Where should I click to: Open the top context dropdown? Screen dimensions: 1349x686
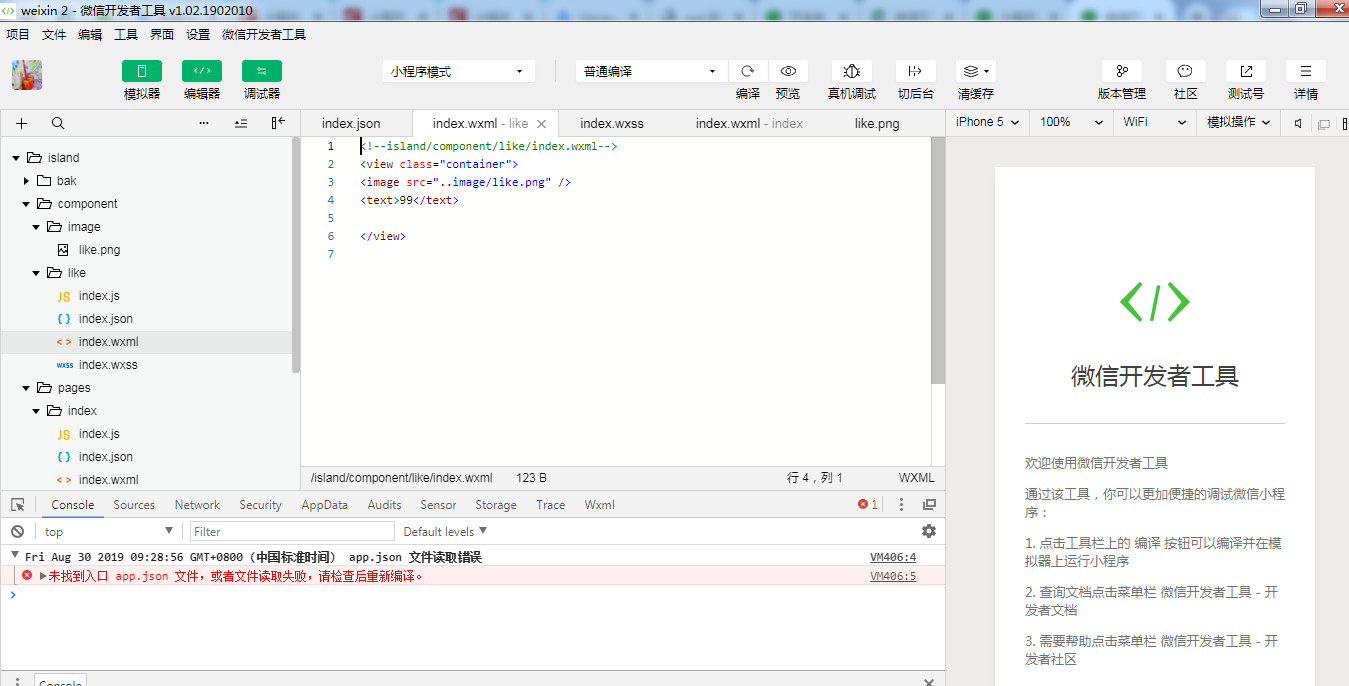108,531
